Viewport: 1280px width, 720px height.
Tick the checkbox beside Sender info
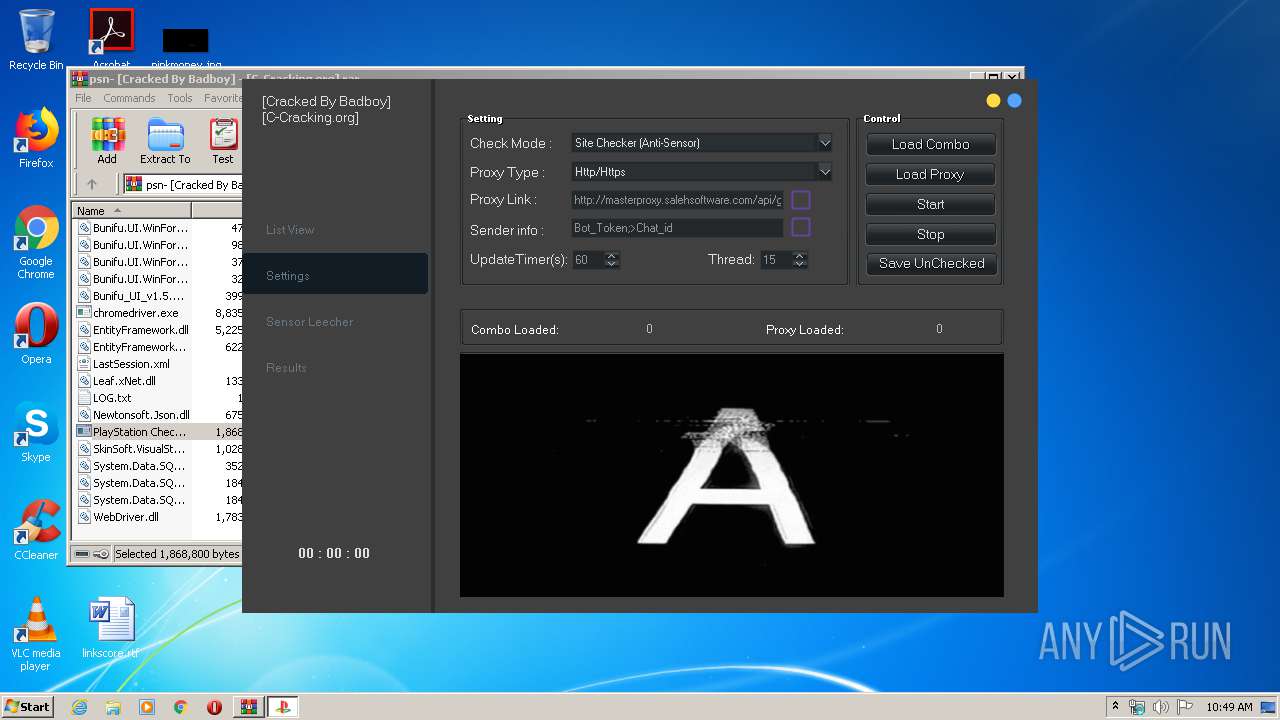point(801,227)
